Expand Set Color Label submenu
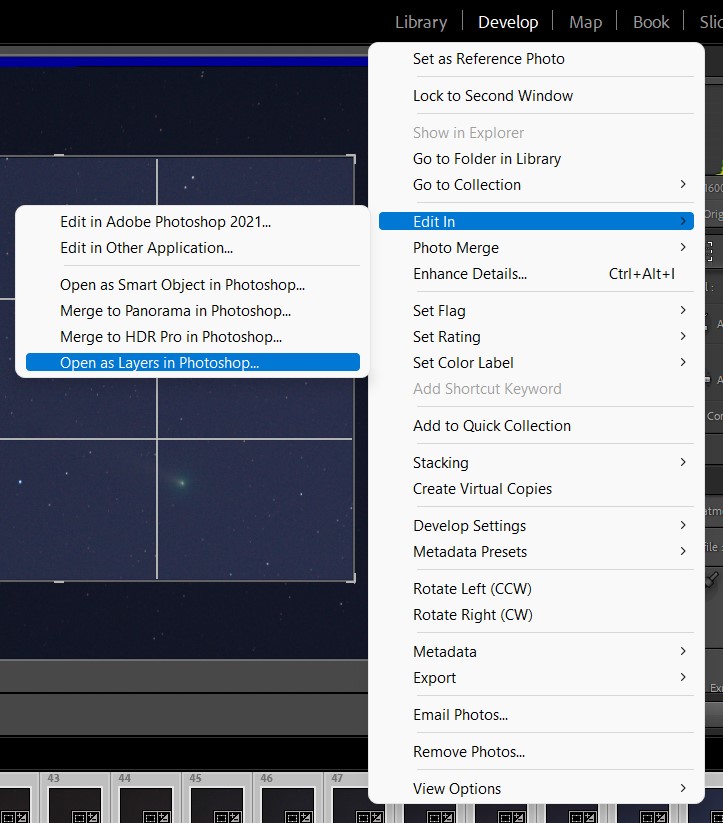This screenshot has height=823, width=723. pos(536,363)
